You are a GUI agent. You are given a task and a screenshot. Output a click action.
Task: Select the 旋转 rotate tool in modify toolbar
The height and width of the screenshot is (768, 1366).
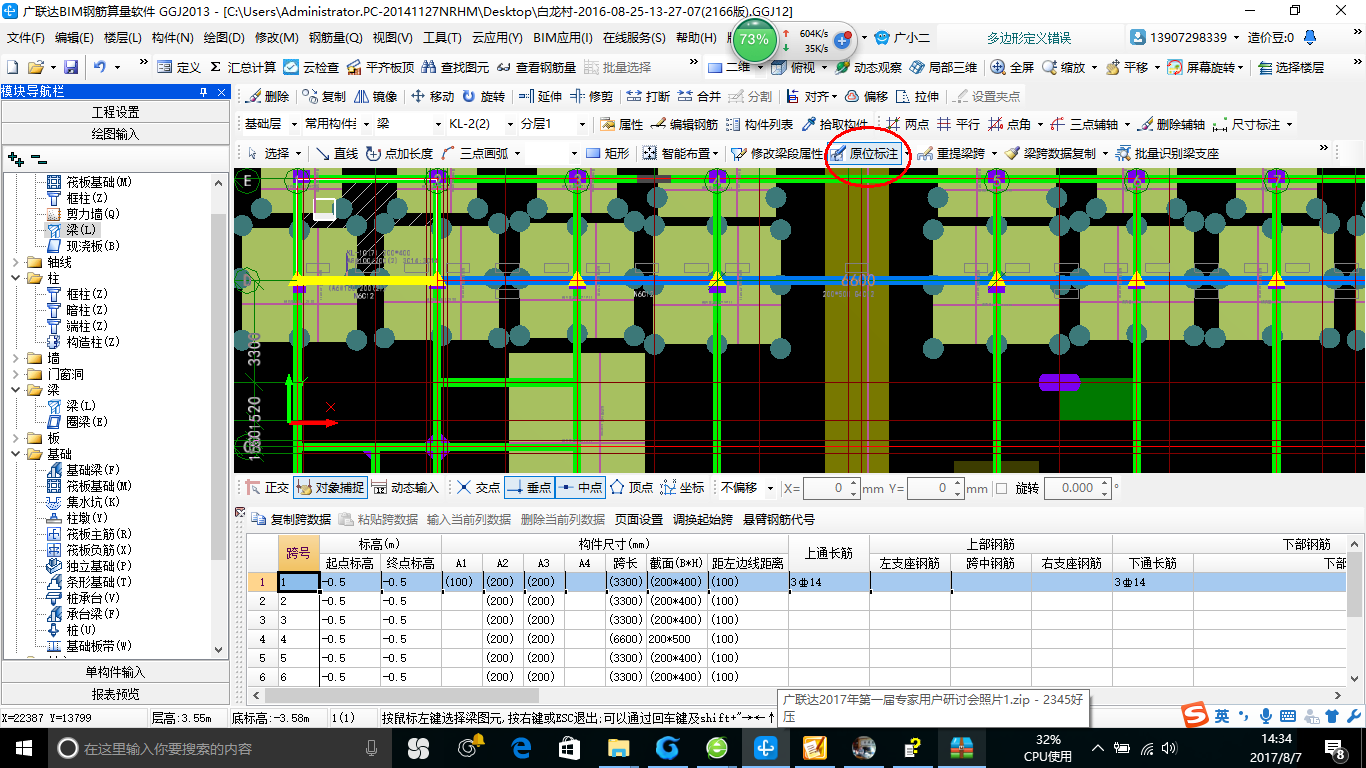tap(483, 97)
